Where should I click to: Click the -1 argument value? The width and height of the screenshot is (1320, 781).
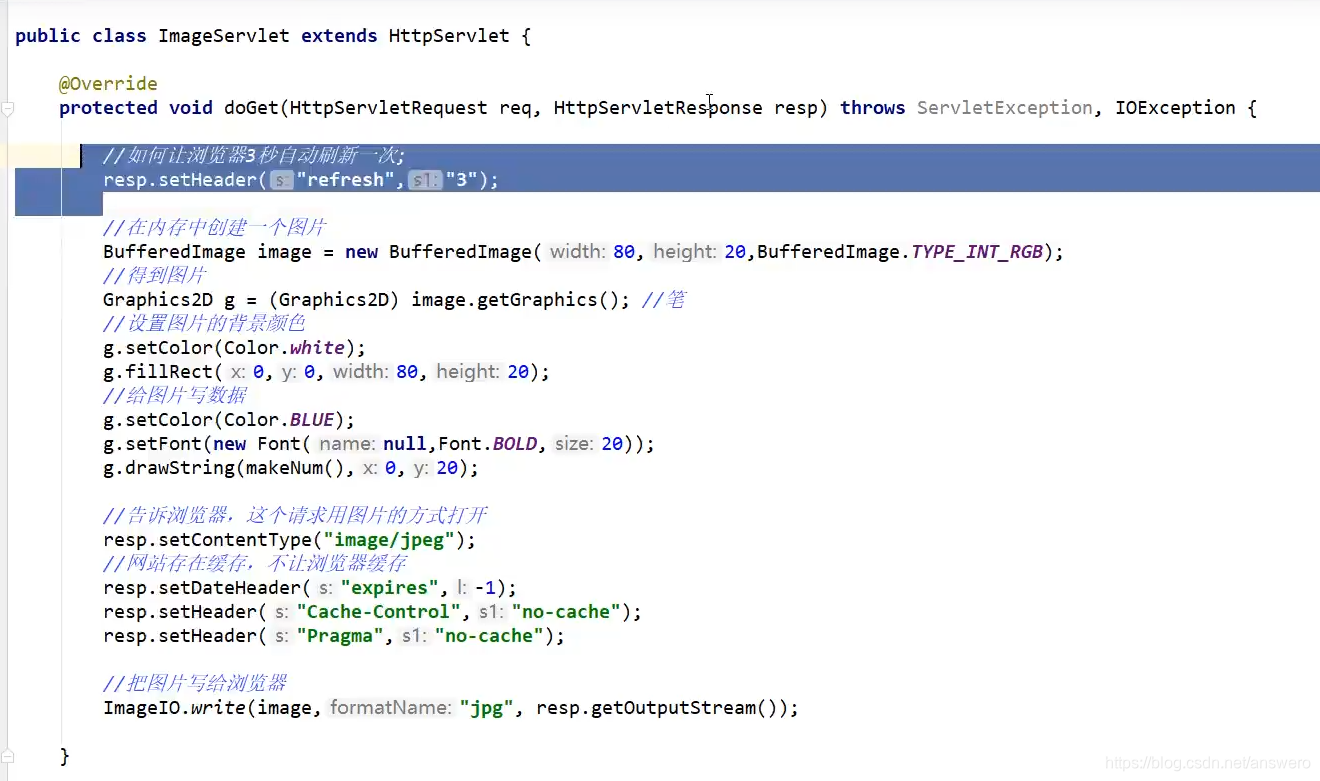tap(485, 588)
